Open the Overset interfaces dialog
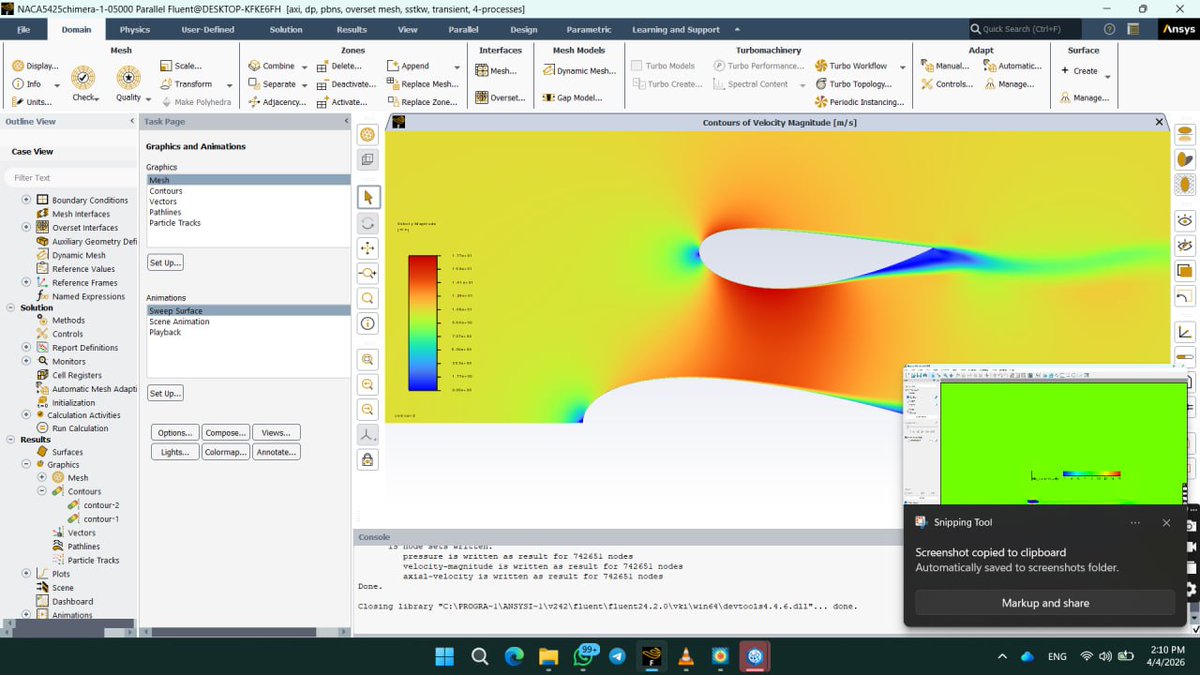 pyautogui.click(x=500, y=98)
